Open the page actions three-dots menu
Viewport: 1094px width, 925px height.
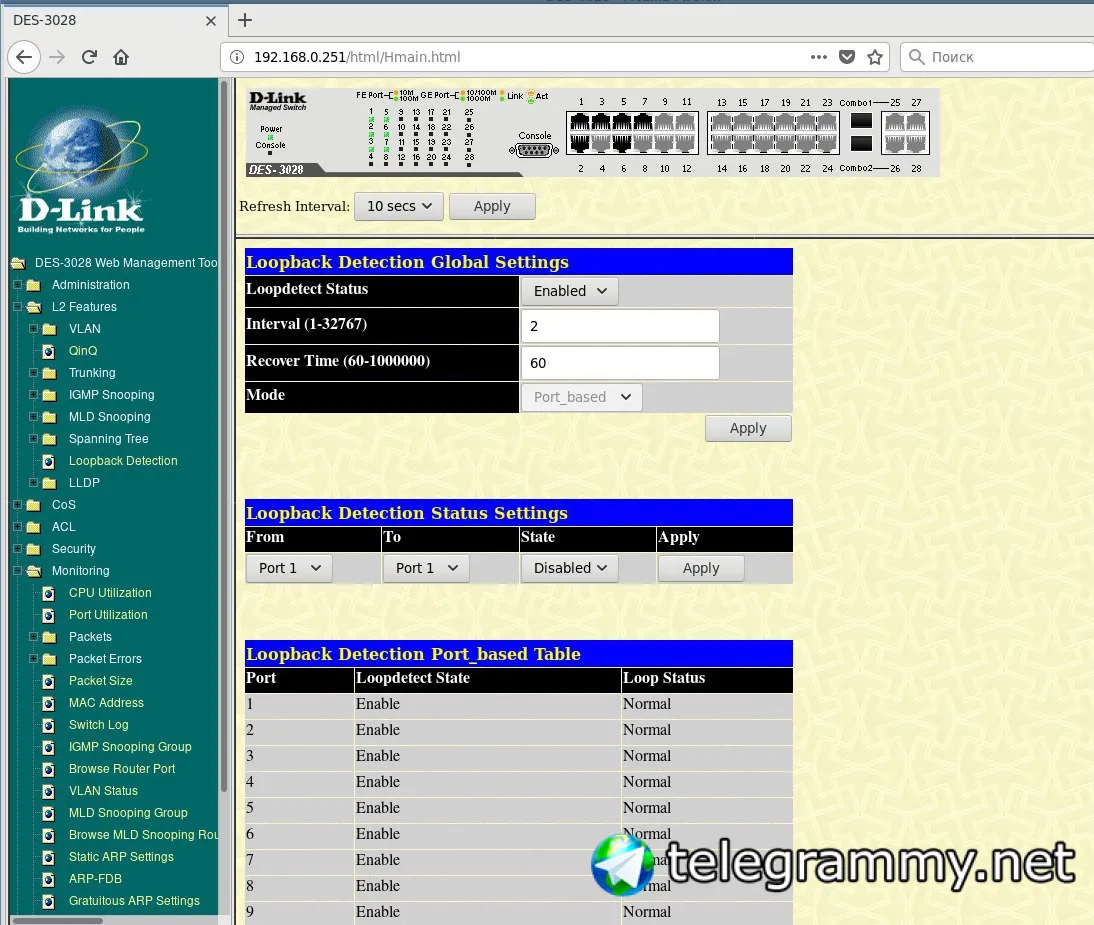[818, 57]
